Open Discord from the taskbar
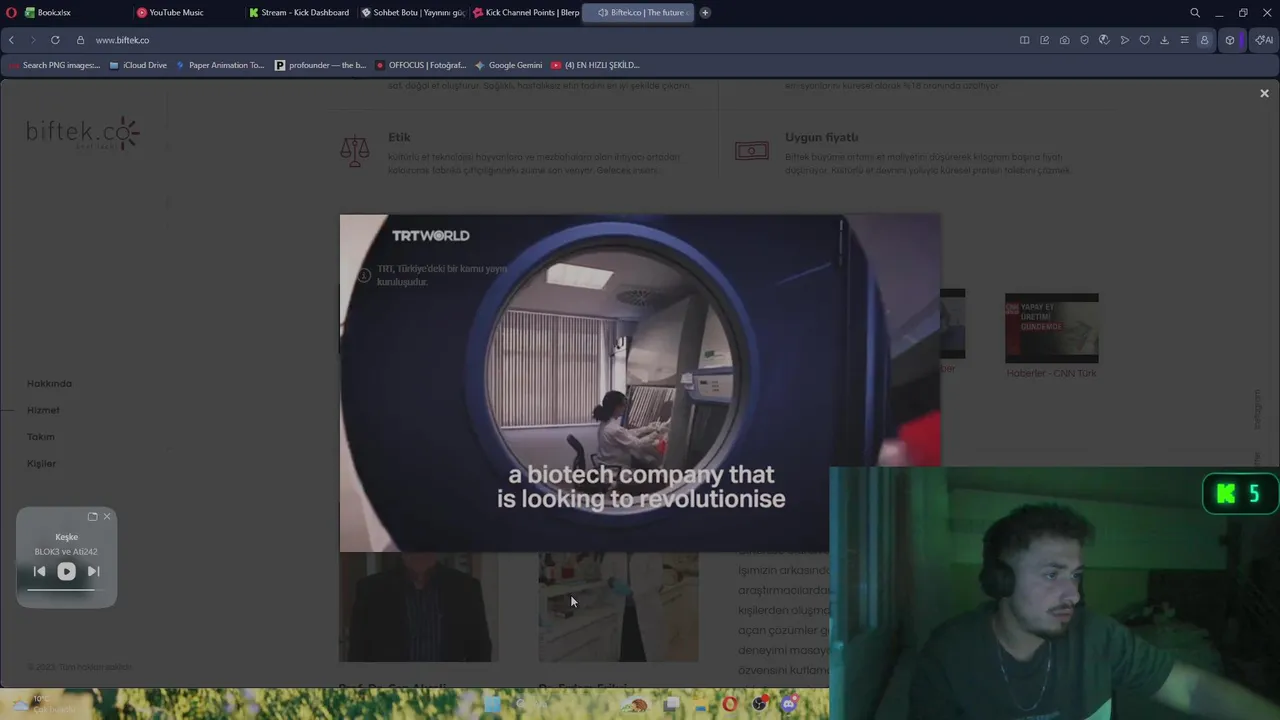This screenshot has height=720, width=1280. 789,704
